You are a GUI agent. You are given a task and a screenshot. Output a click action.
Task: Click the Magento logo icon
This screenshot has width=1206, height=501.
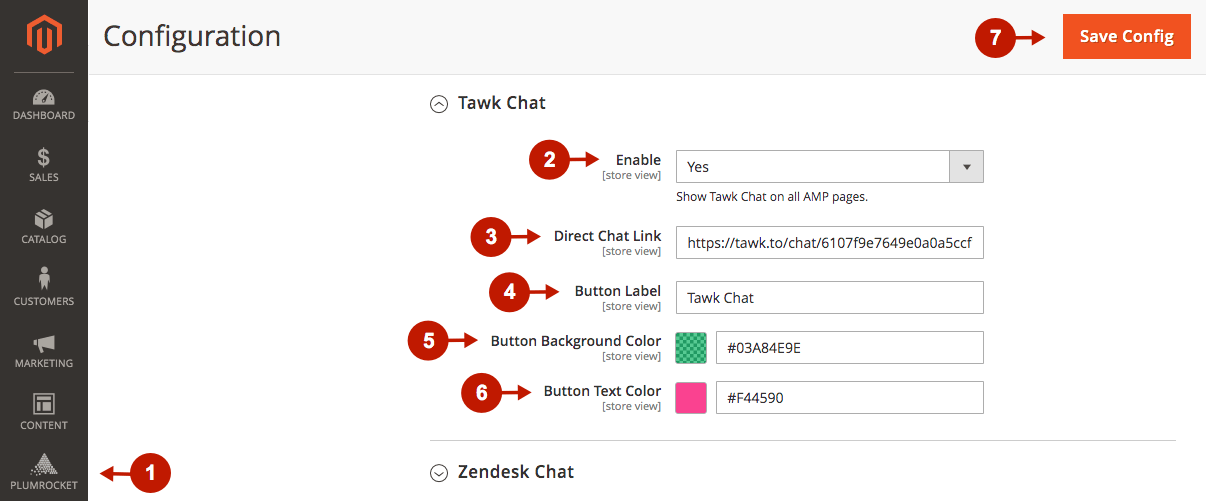(43, 36)
